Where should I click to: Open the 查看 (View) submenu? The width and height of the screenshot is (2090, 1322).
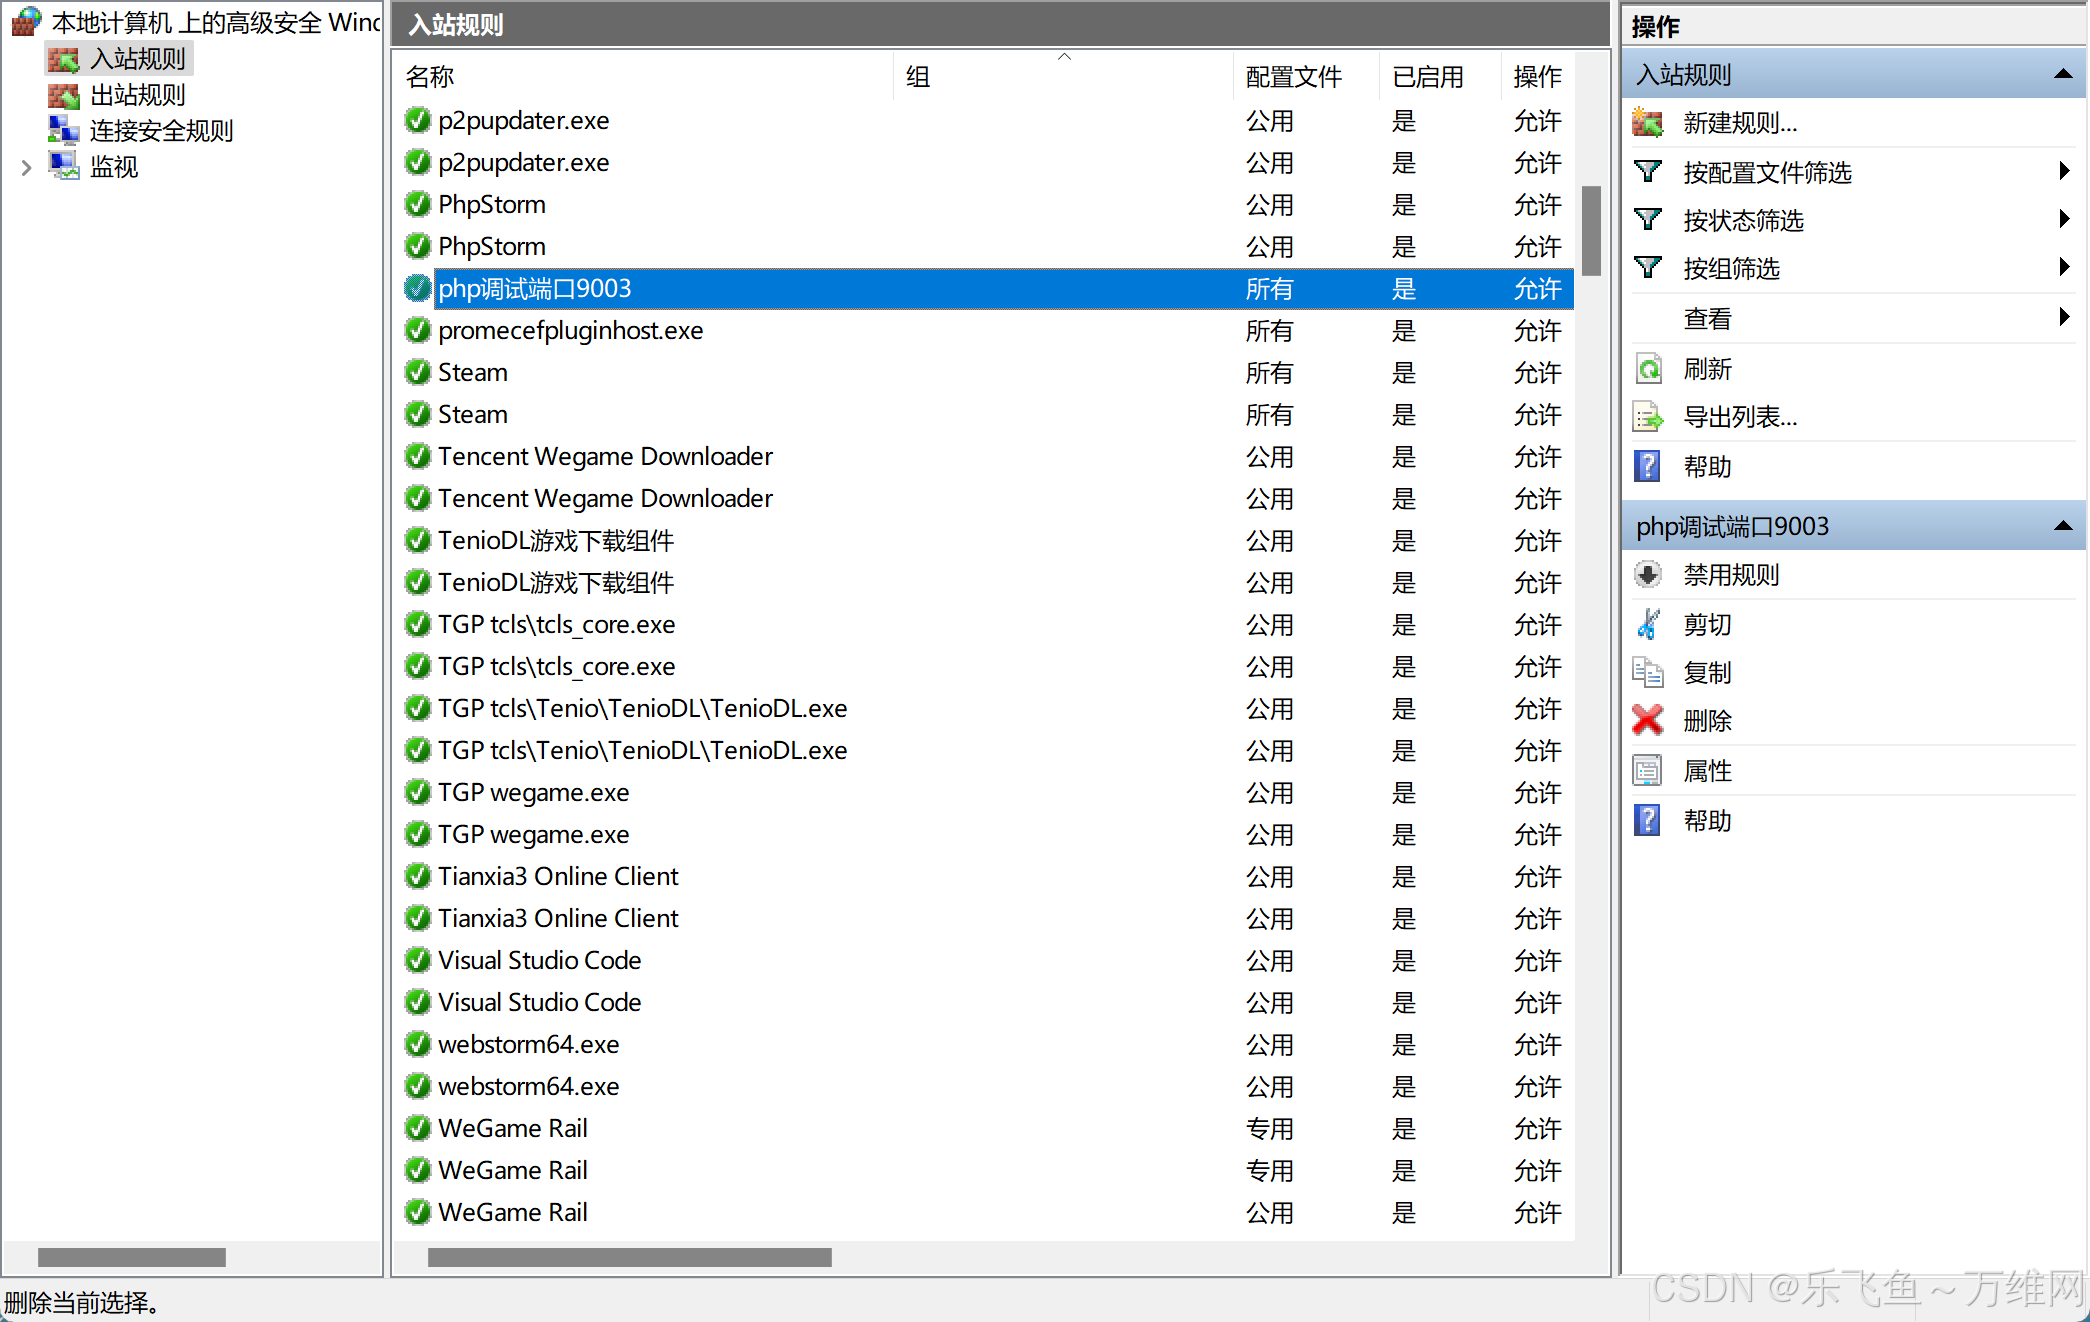(x=1707, y=318)
